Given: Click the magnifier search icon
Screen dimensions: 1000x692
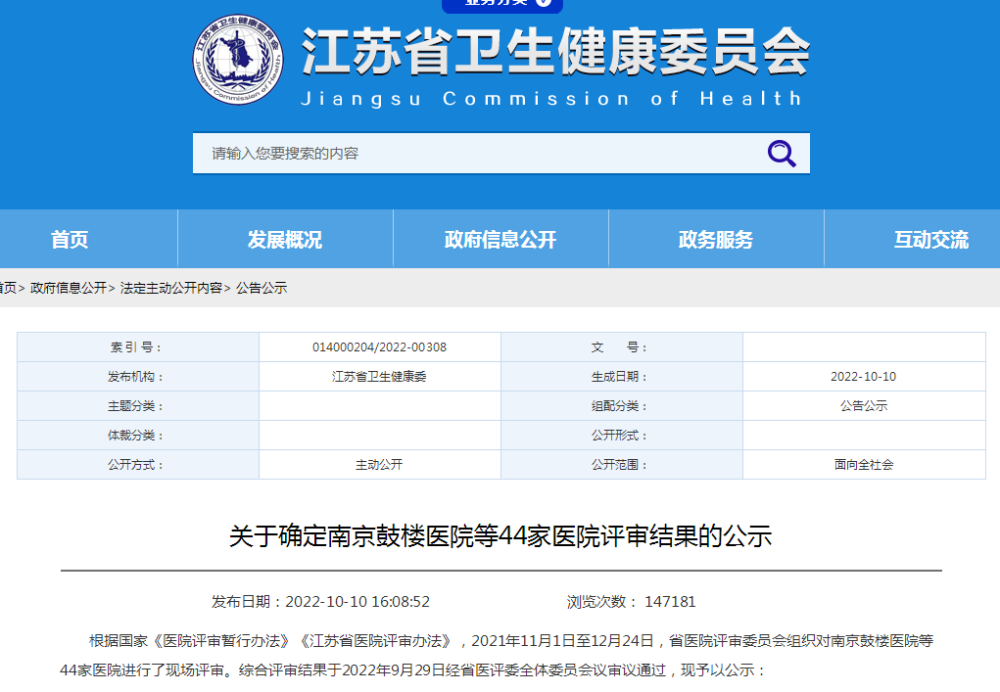Looking at the screenshot, I should tap(781, 153).
